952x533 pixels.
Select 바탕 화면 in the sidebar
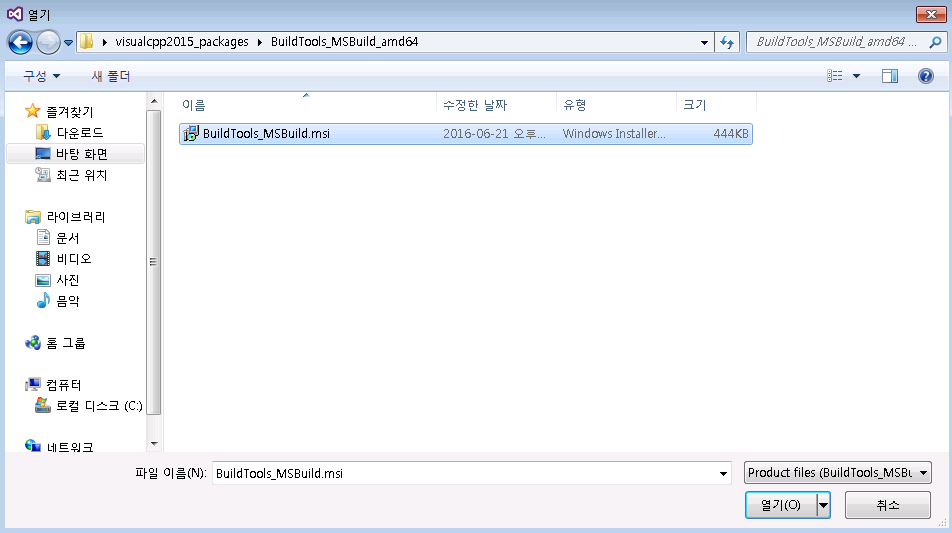81,154
